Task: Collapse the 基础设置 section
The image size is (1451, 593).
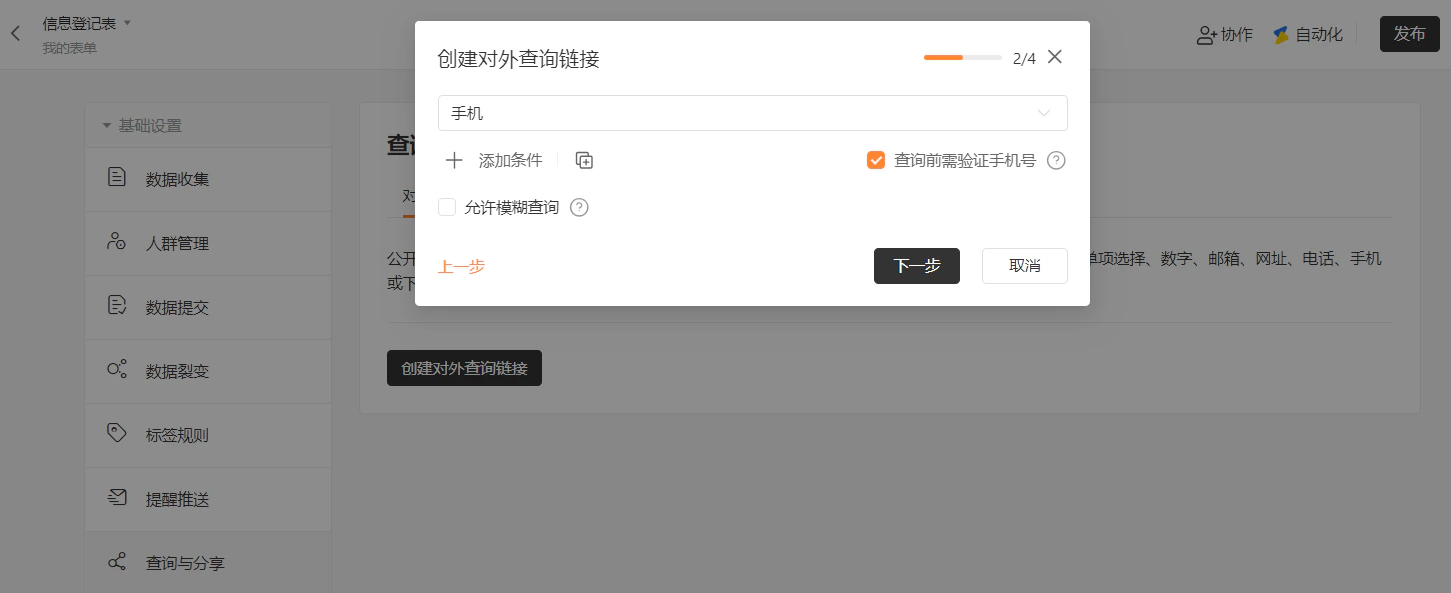Action: pyautogui.click(x=107, y=126)
